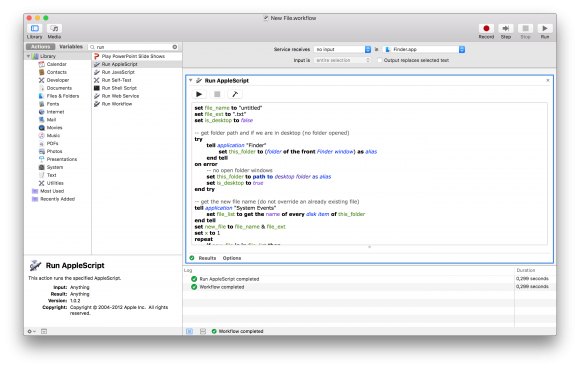Image resolution: width=580 pixels, height=369 pixels.
Task: Open the Service receives dropdown
Action: [x=342, y=49]
